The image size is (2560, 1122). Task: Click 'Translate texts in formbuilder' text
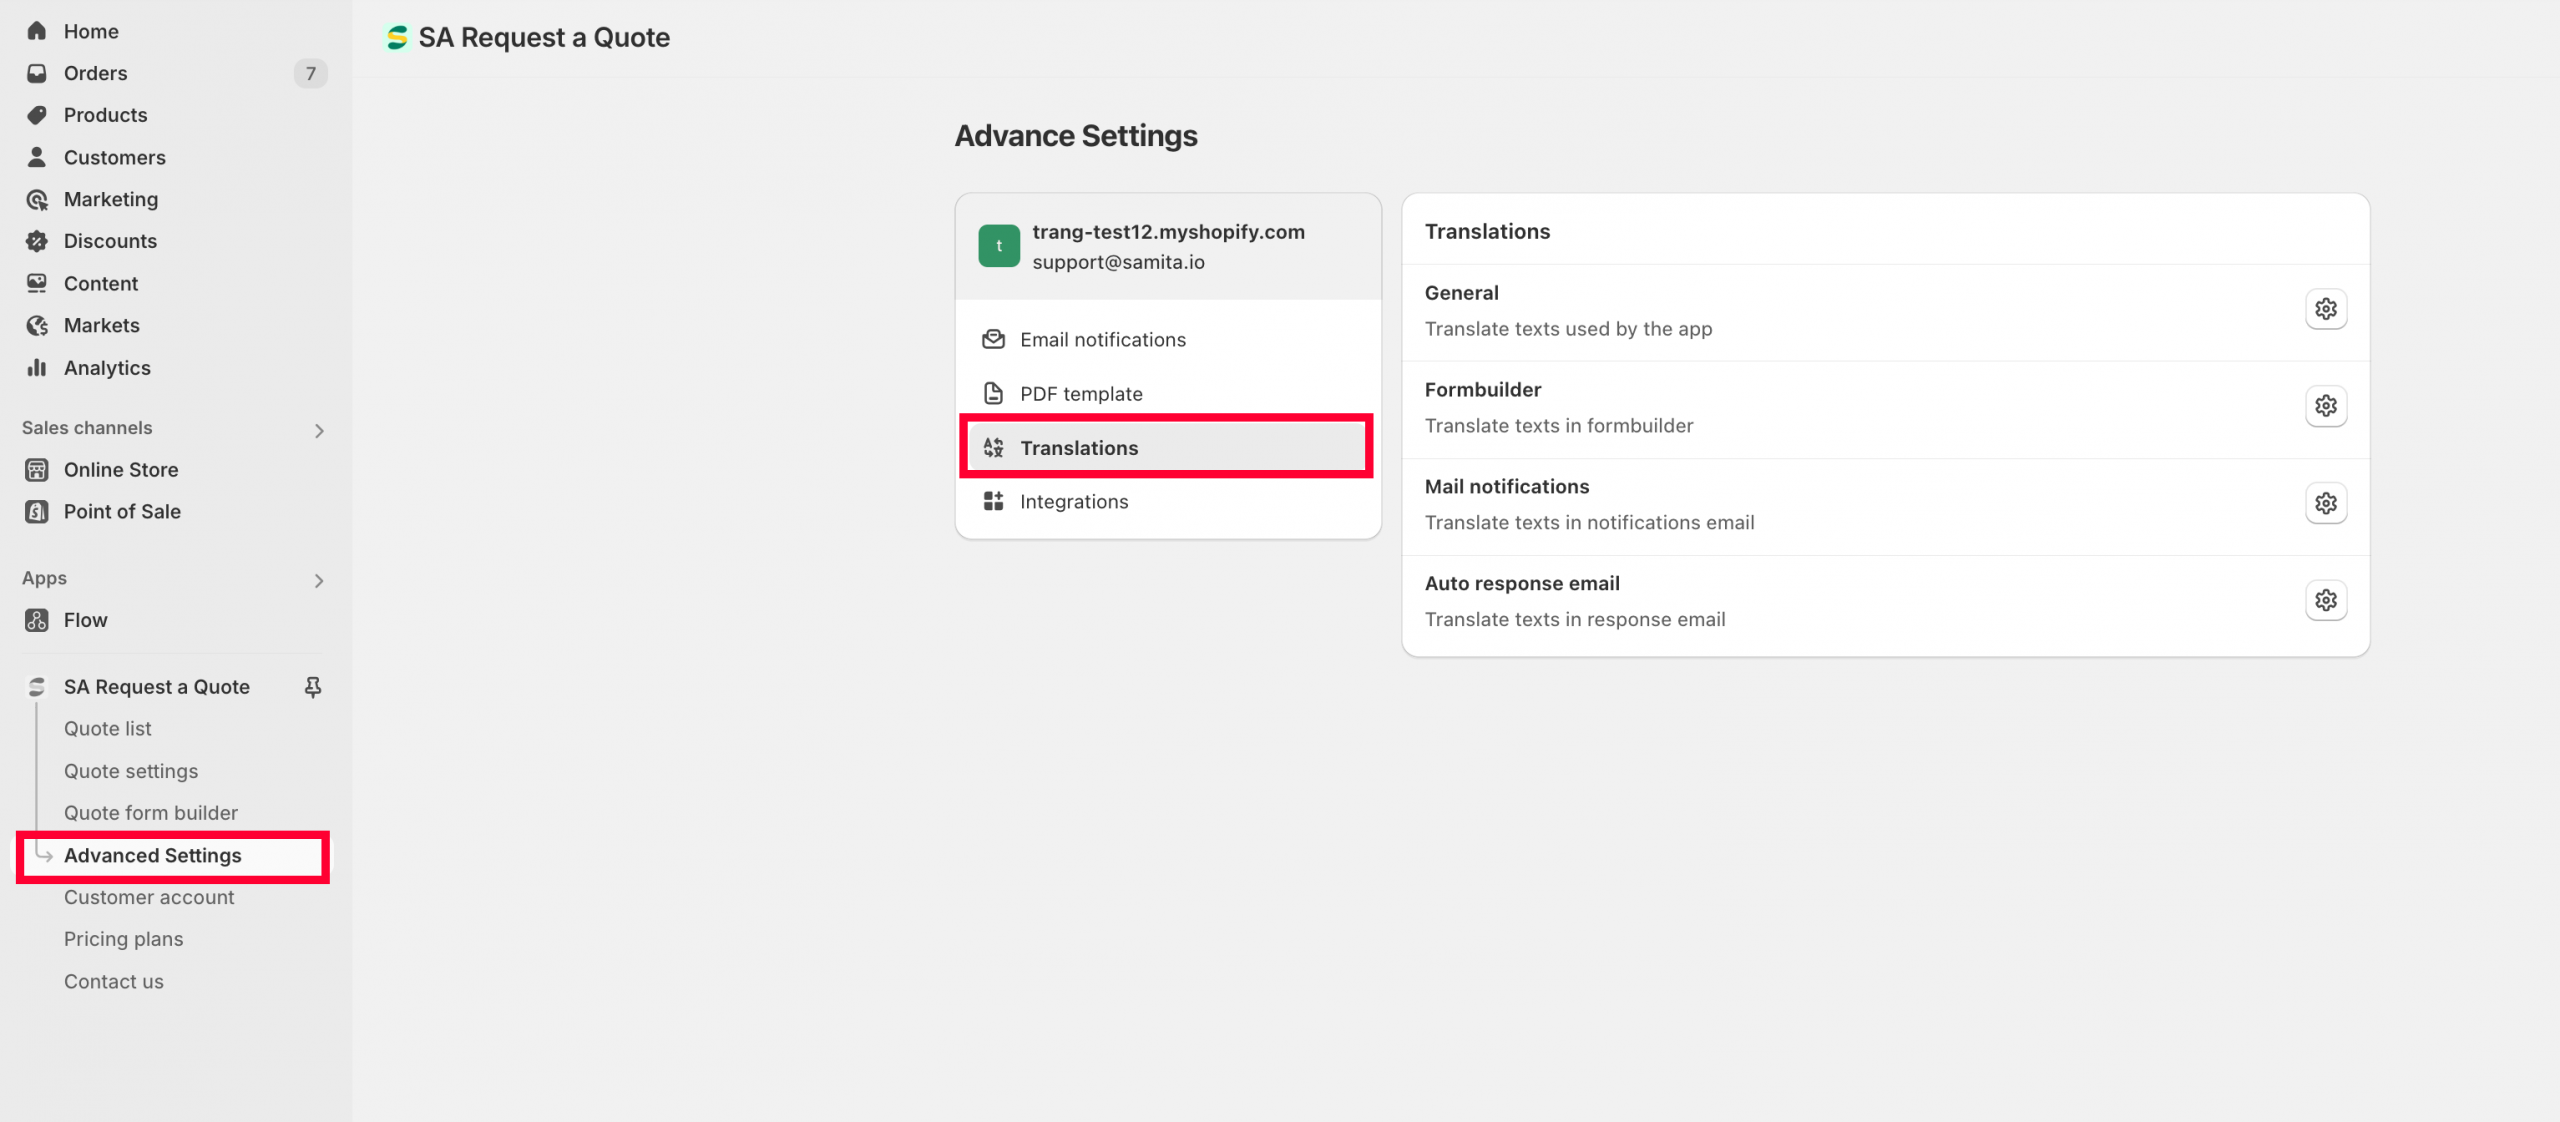[x=1559, y=426]
